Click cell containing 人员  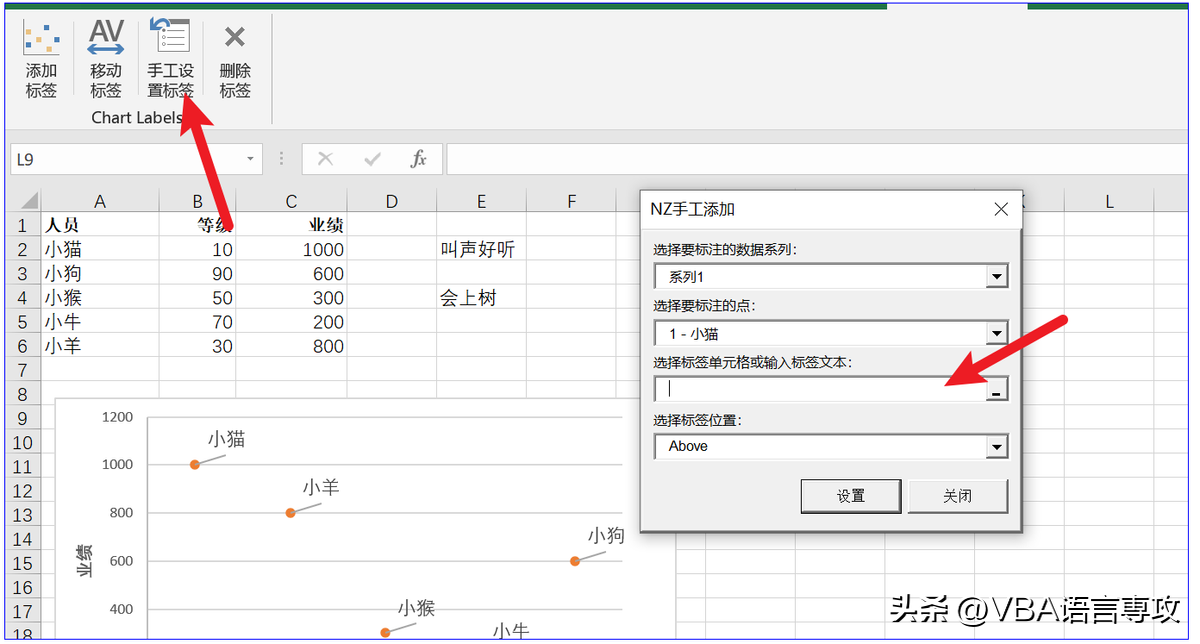(100, 226)
